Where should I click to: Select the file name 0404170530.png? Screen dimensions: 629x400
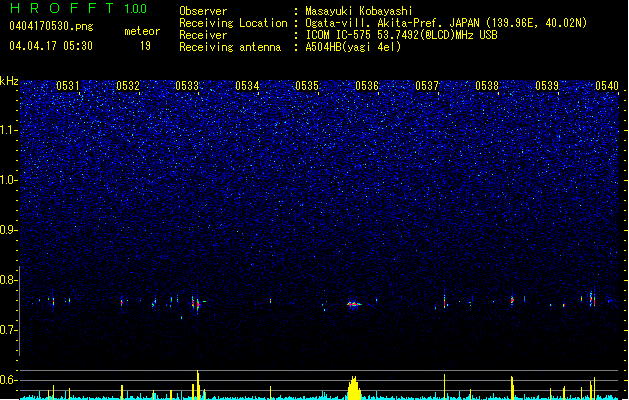tap(51, 26)
